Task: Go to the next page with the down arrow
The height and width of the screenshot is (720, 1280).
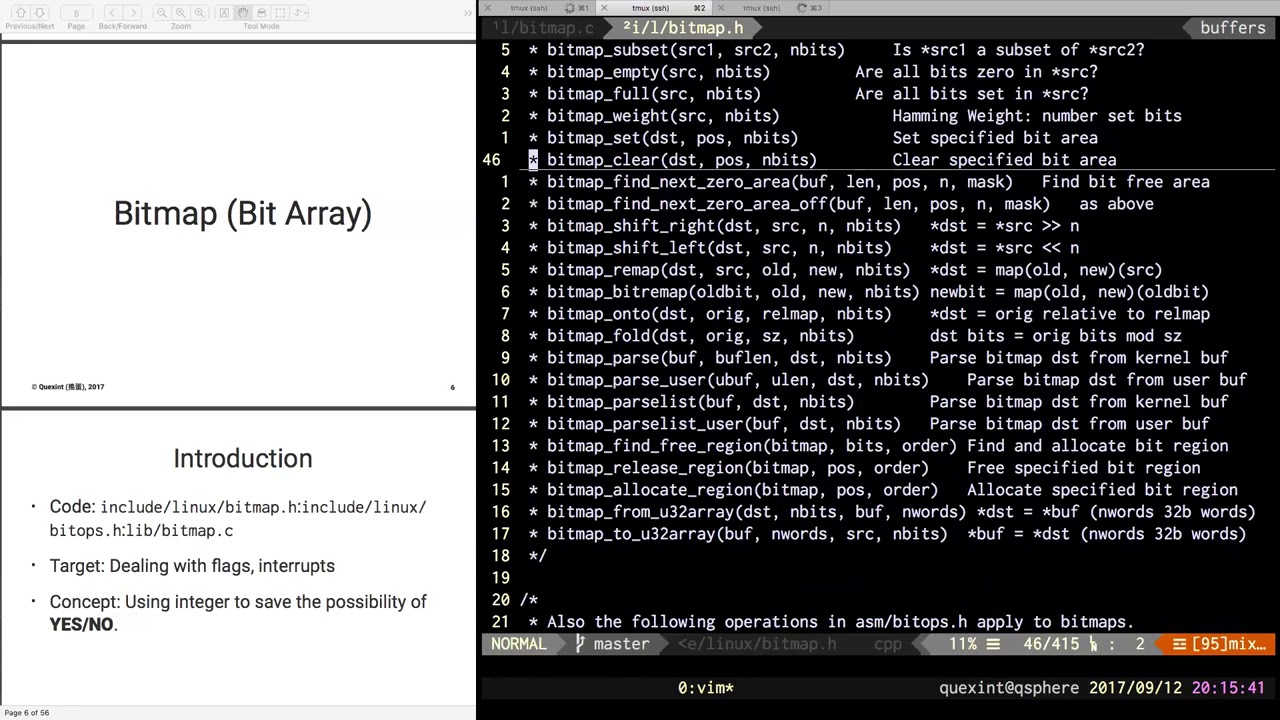Action: (40, 13)
